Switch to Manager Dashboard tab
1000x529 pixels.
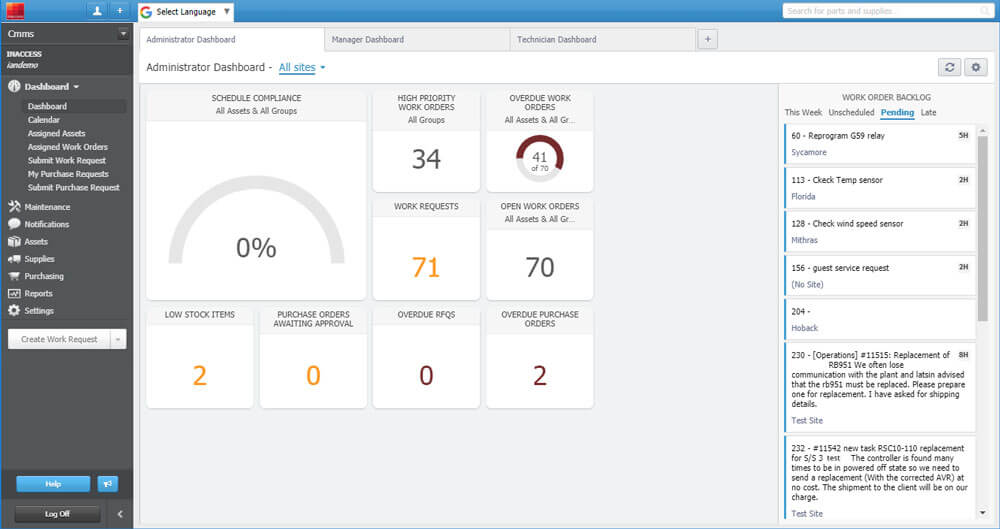[417, 39]
